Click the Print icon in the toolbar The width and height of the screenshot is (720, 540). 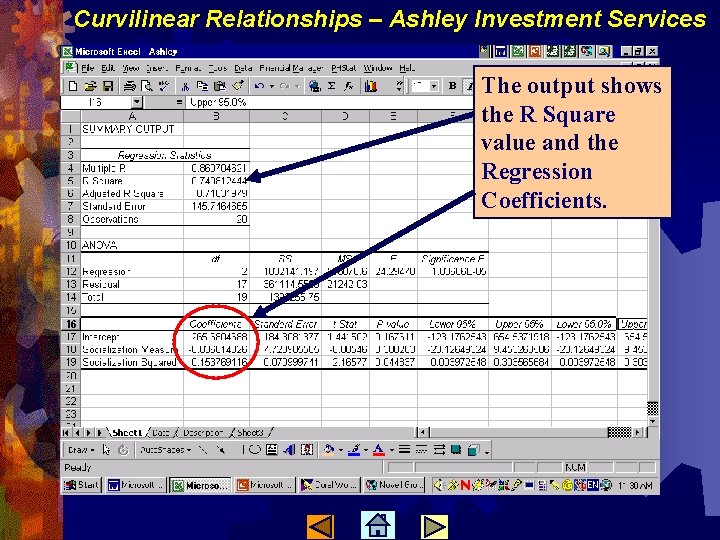pyautogui.click(x=130, y=86)
